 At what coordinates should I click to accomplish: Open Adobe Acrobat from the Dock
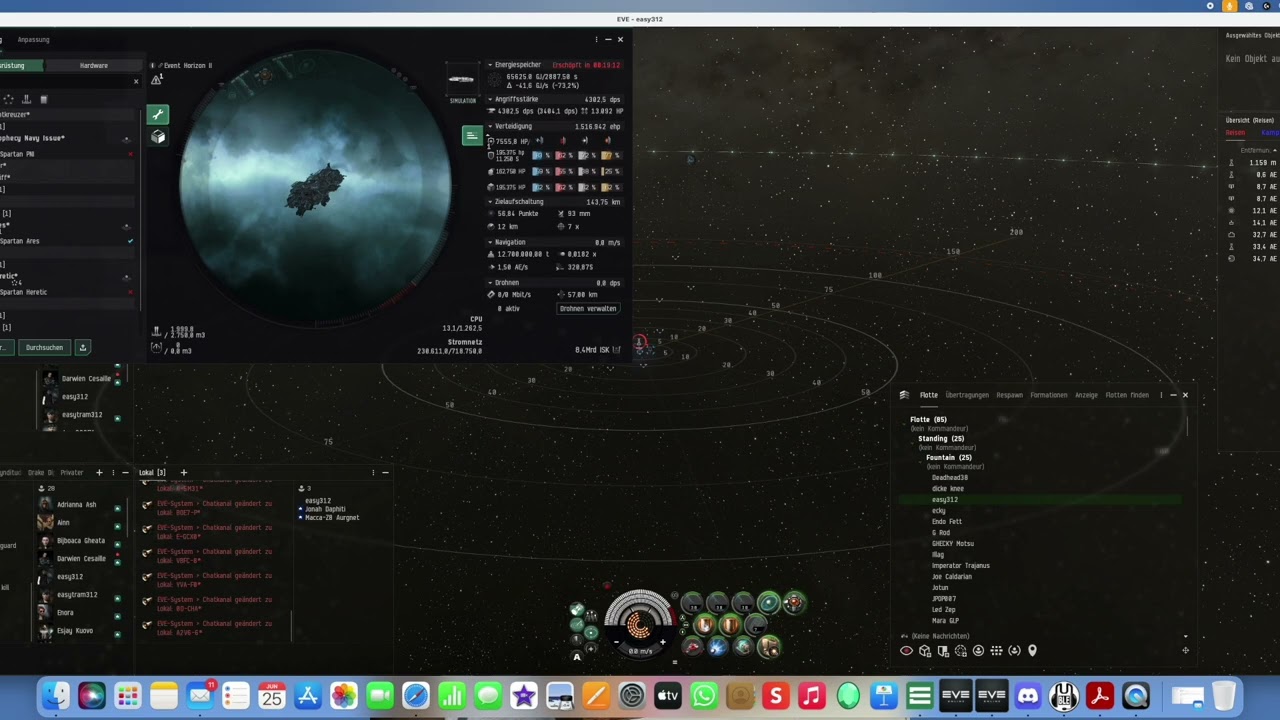(x=1099, y=695)
